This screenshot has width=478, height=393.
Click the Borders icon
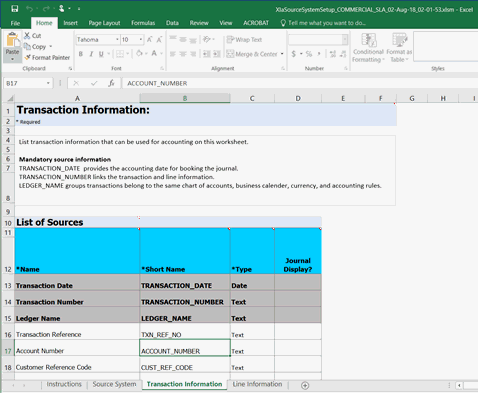[120, 54]
